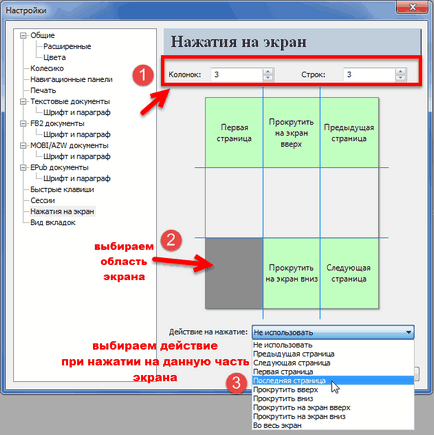Choose Первая страница from dropdown list
The width and height of the screenshot is (434, 435).
333,372
